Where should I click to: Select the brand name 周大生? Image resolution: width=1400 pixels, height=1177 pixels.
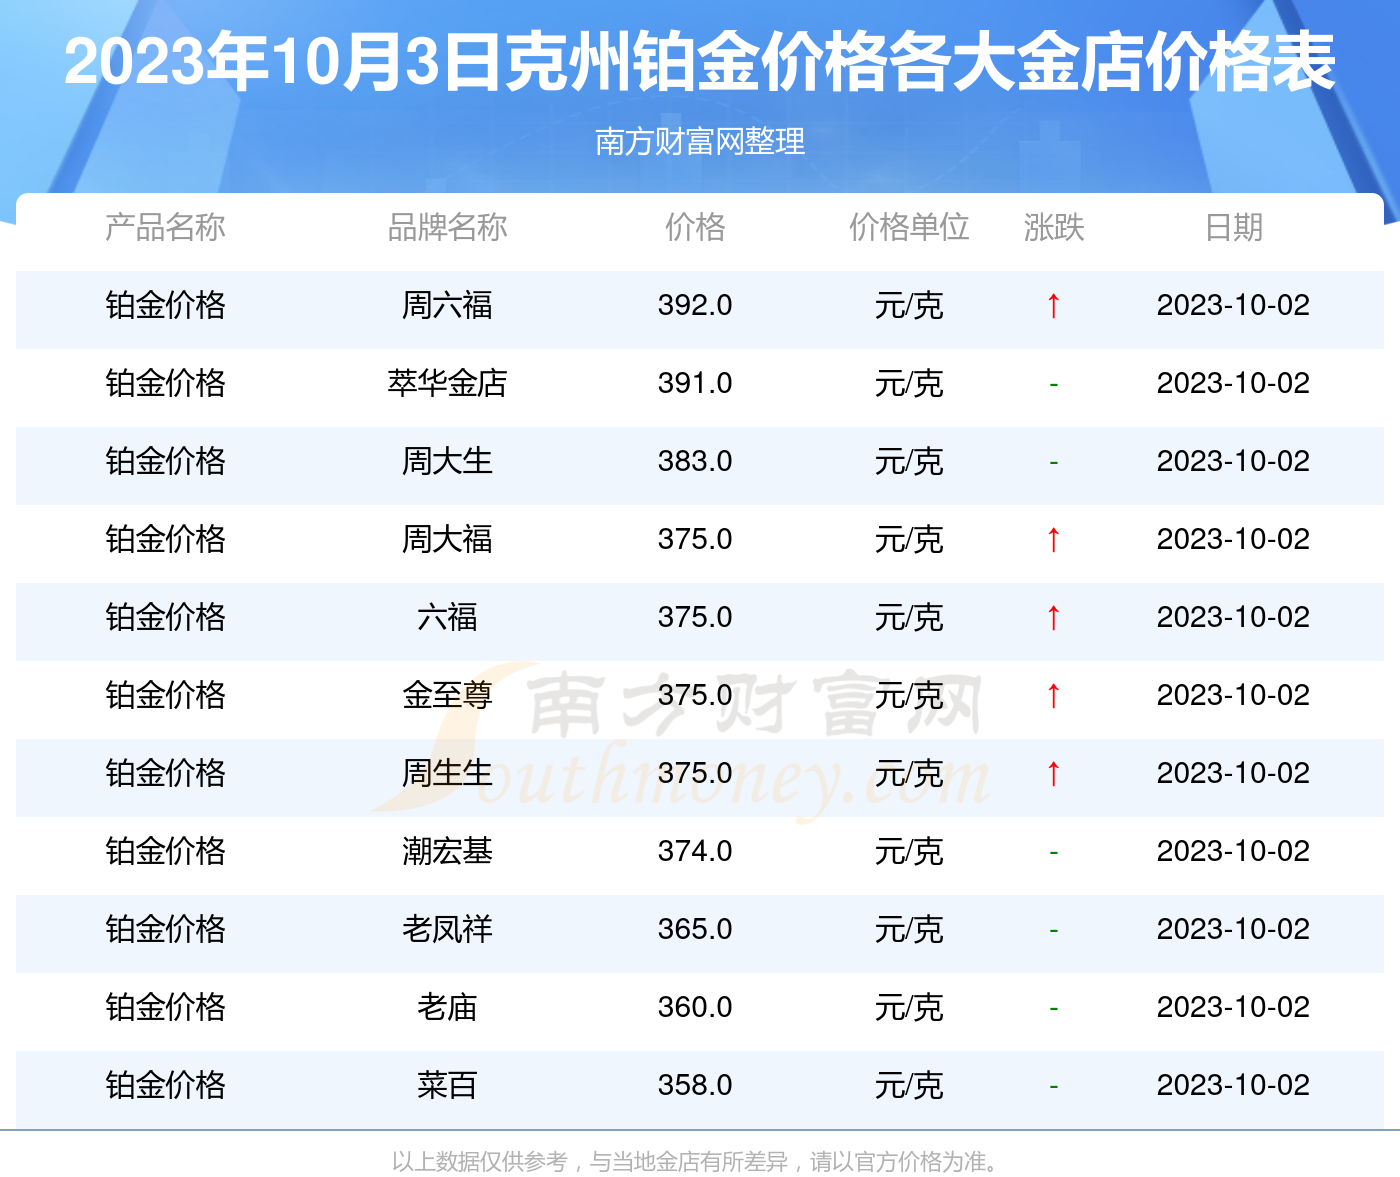point(447,462)
